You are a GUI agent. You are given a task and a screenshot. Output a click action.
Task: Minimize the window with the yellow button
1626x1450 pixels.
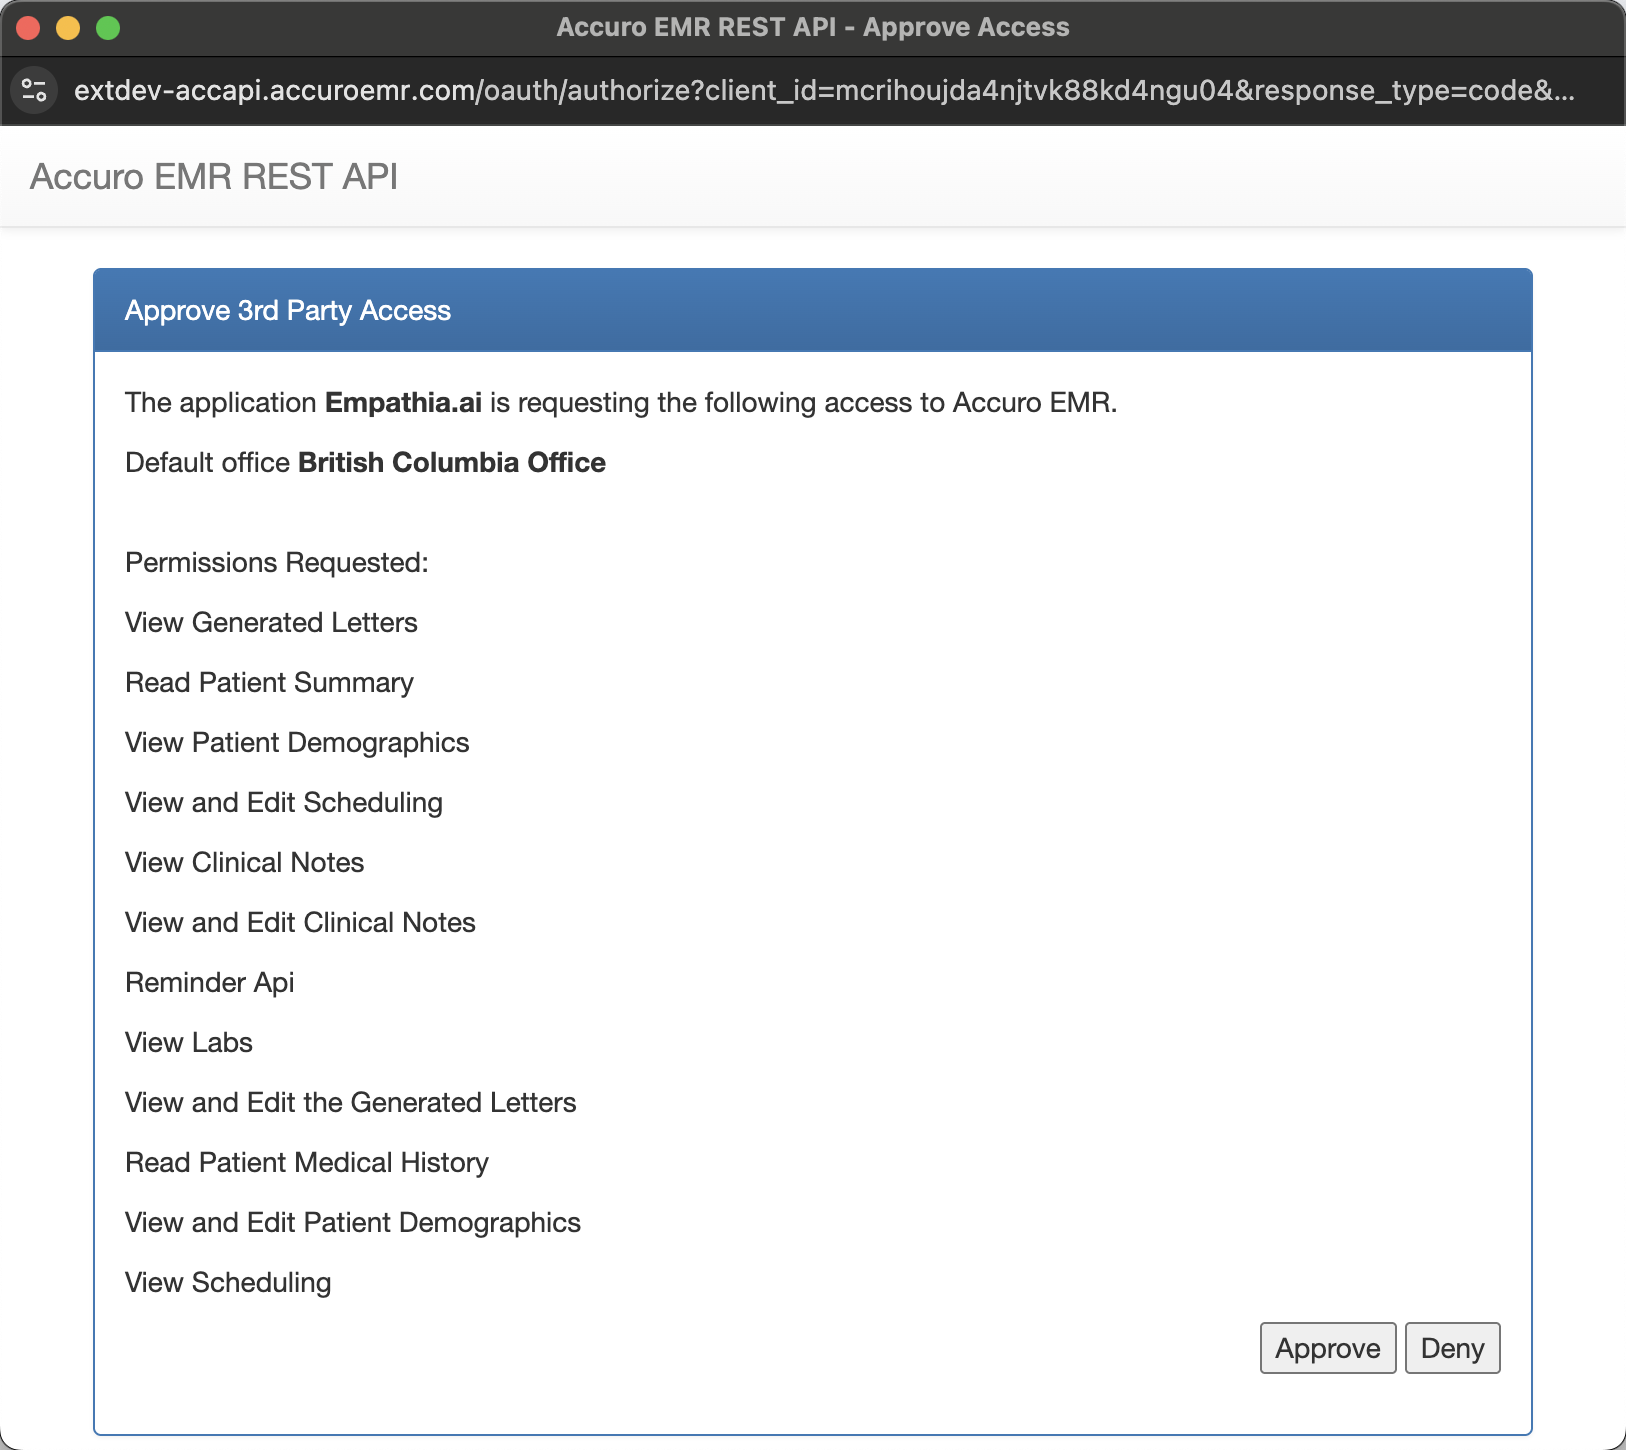[68, 28]
